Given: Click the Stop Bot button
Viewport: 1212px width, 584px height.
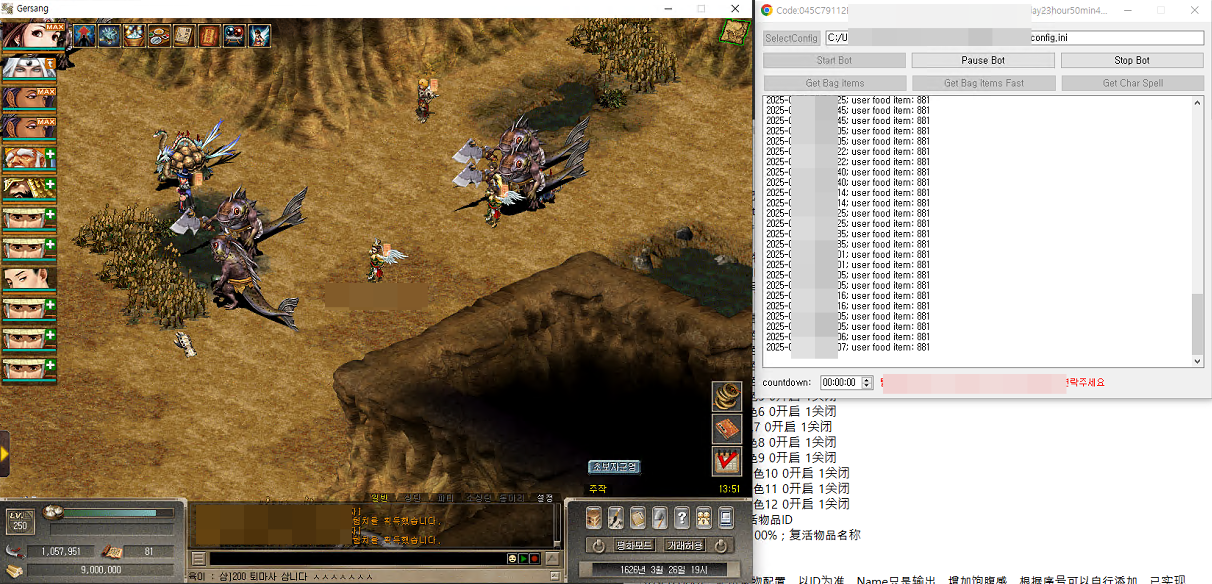Looking at the screenshot, I should pyautogui.click(x=1132, y=60).
